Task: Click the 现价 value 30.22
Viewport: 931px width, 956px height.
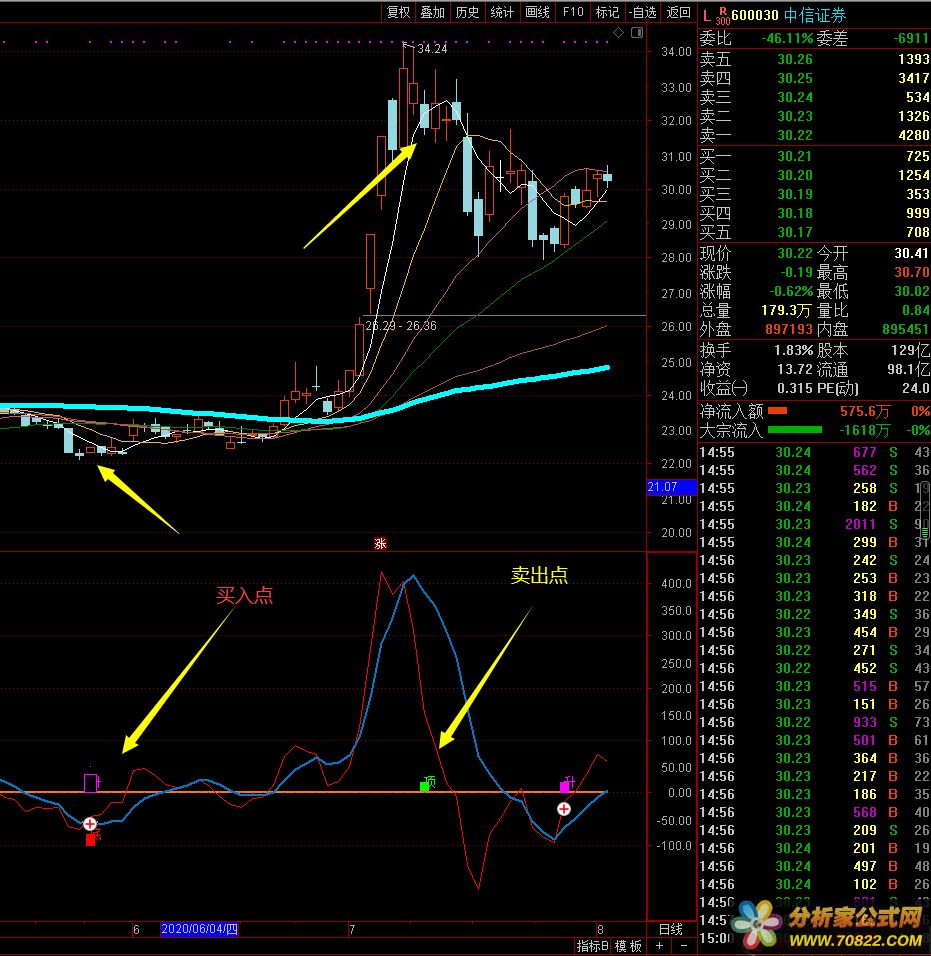Action: 795,253
